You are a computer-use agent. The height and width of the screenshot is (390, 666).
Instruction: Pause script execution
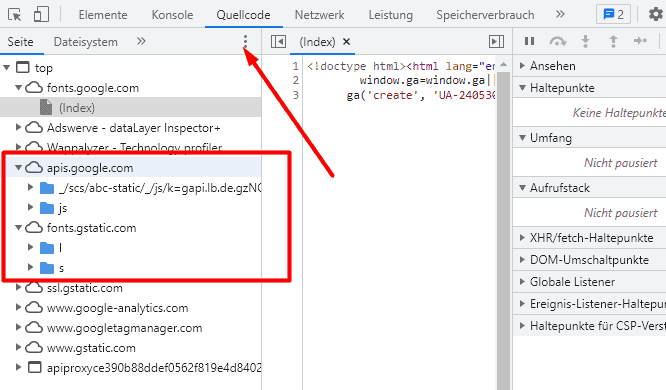529,41
